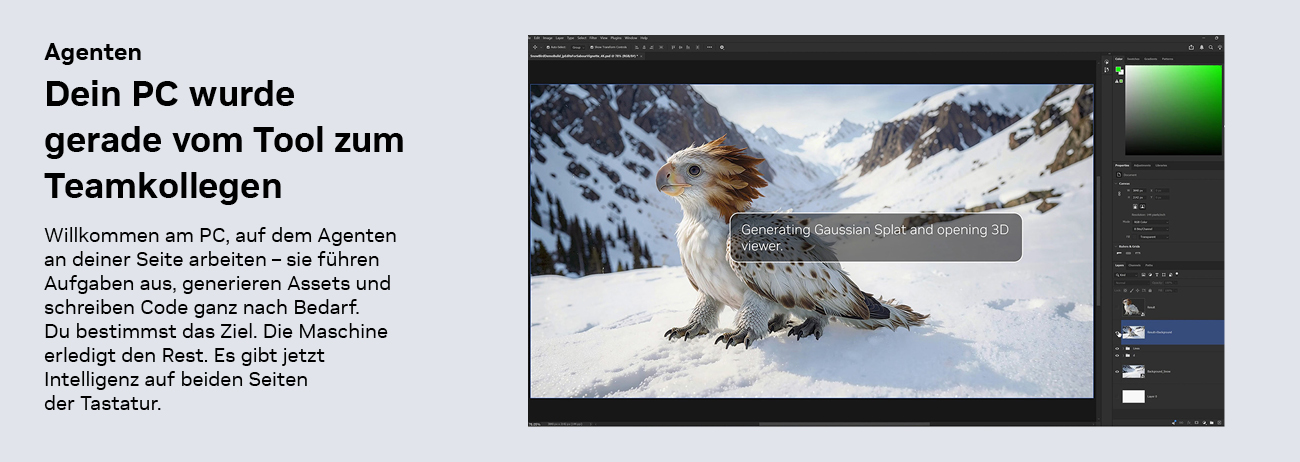
Task: Select portrait canvas orientation icon
Action: [x=1135, y=206]
